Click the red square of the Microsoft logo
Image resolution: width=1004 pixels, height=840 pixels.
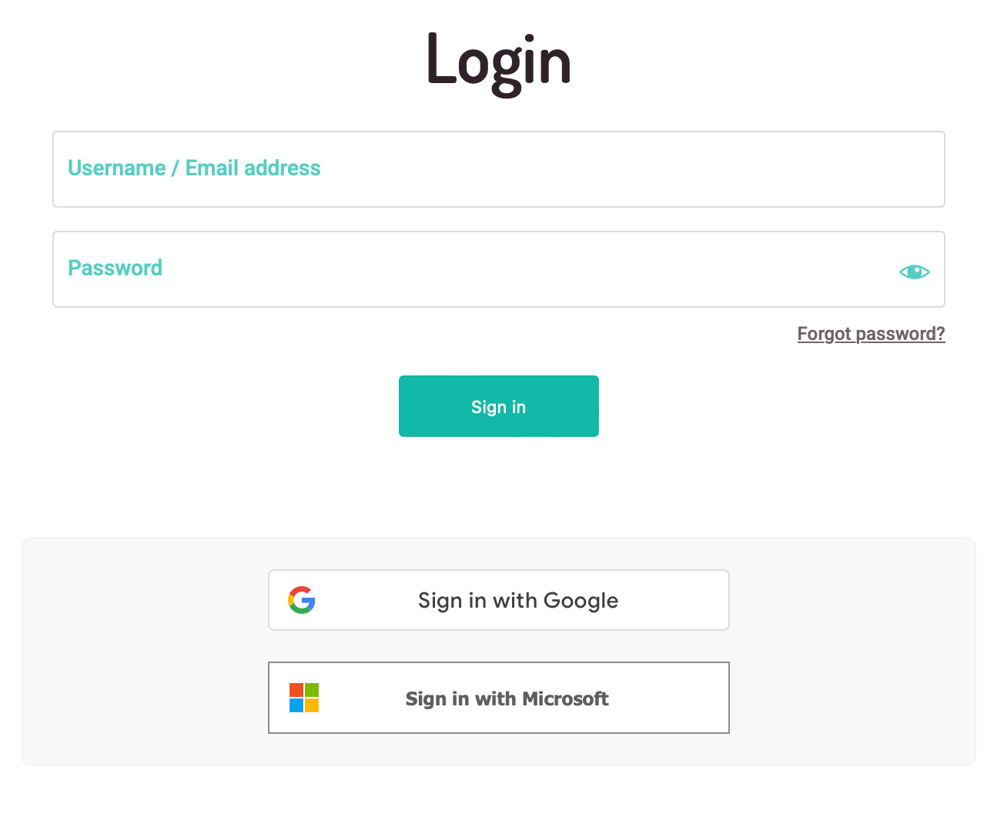[x=296, y=690]
